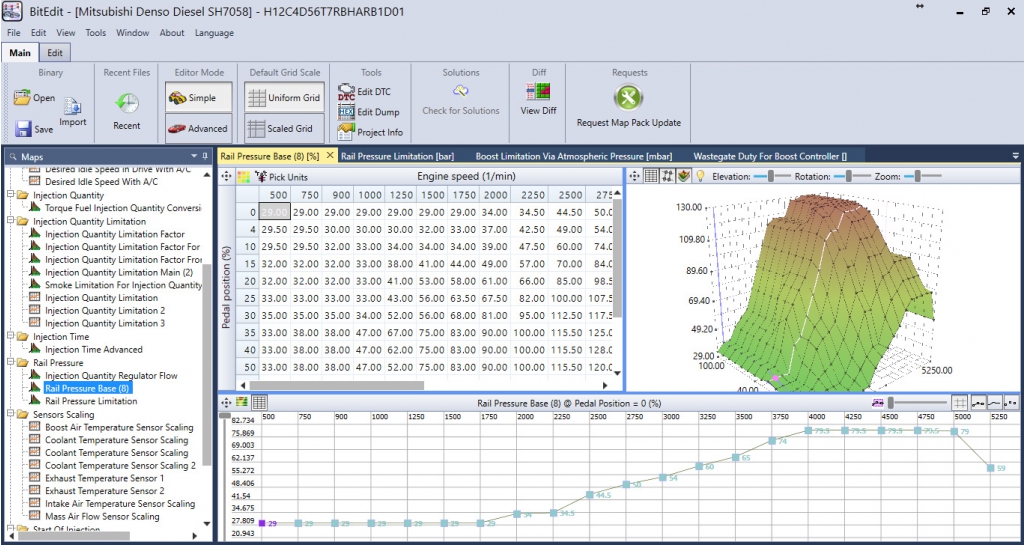Open the Tools menu

pos(95,33)
